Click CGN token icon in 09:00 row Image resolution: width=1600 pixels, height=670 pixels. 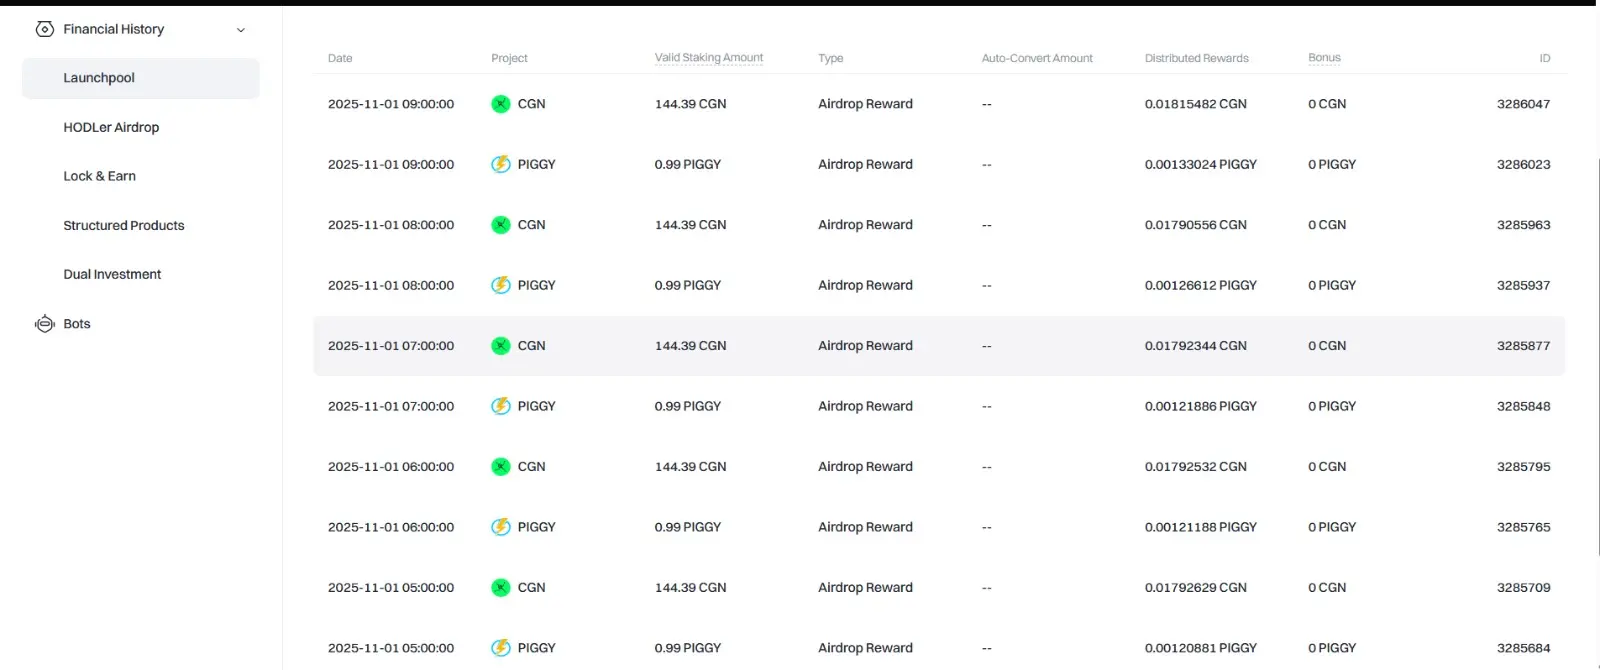pos(501,104)
